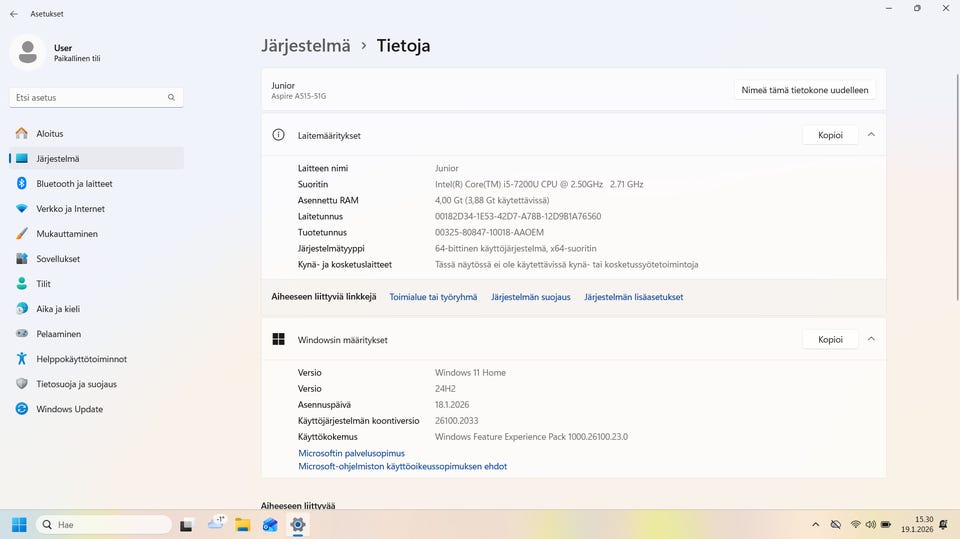Go back with the Asetukset arrow
This screenshot has height=539, width=960.
click(14, 13)
